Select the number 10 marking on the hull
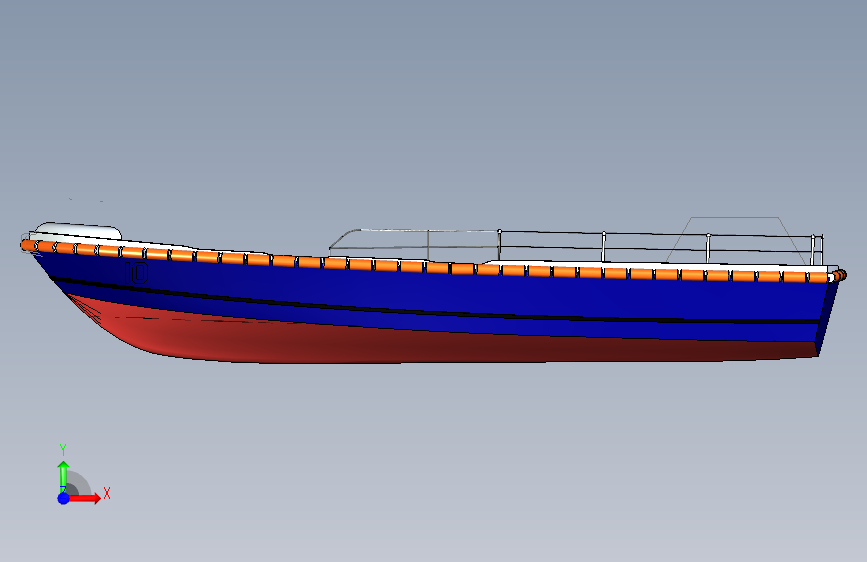Image resolution: width=867 pixels, height=562 pixels. 136,273
